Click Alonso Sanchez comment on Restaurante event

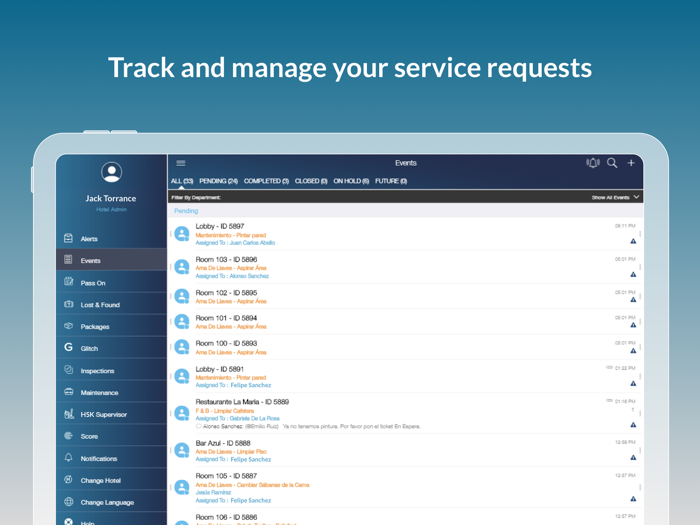point(308,426)
